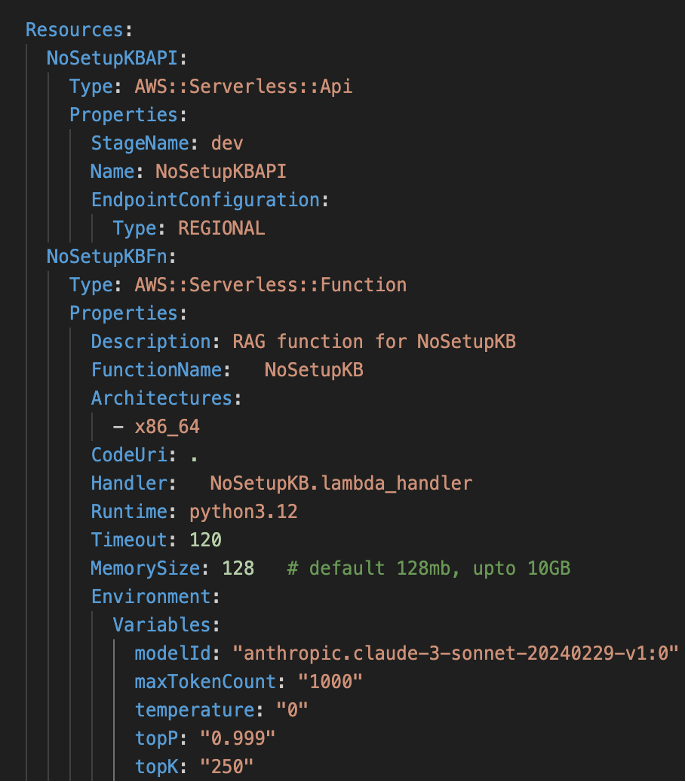Click the Timeout value 120

[x=205, y=540]
